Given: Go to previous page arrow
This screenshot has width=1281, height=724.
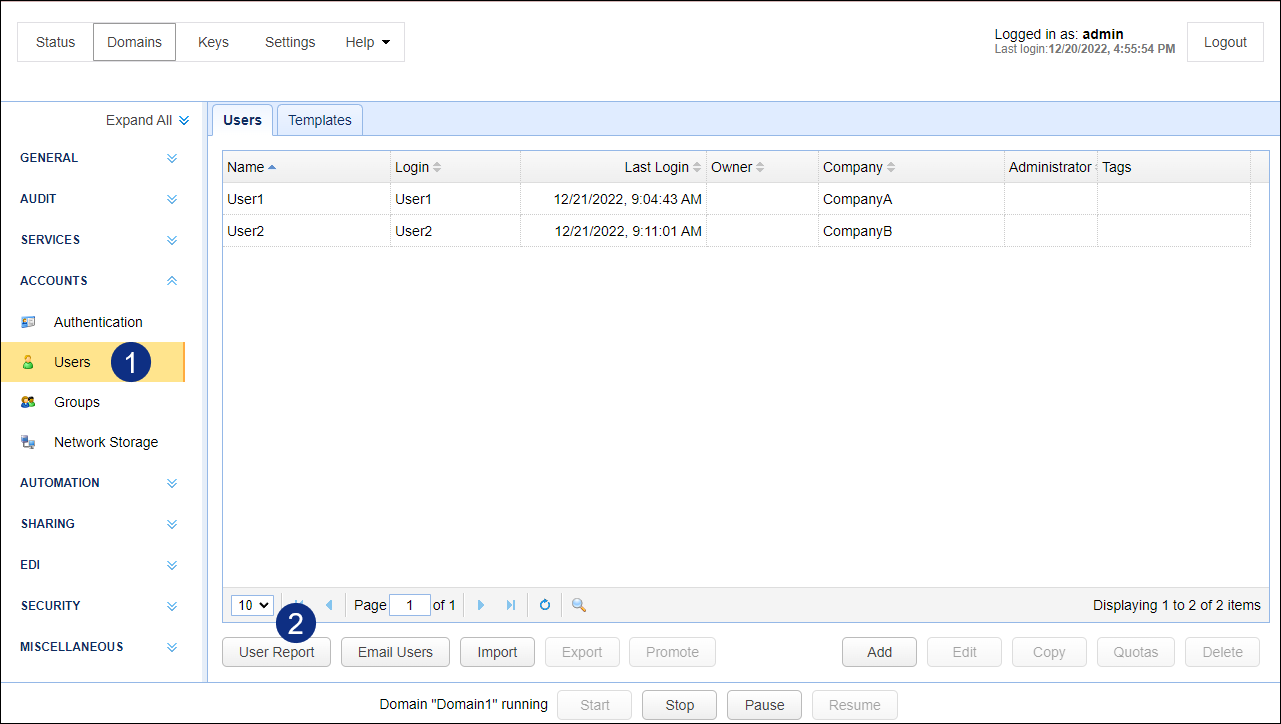Looking at the screenshot, I should [x=329, y=605].
